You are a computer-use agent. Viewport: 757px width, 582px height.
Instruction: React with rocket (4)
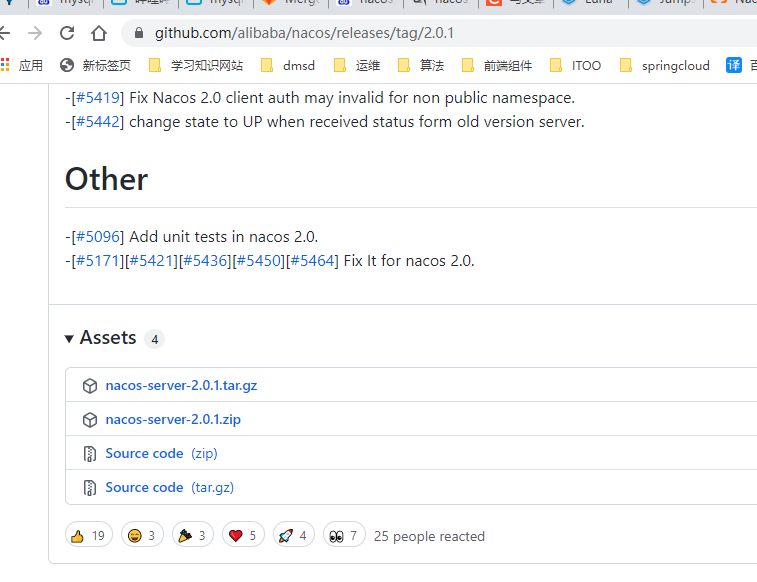tap(294, 535)
